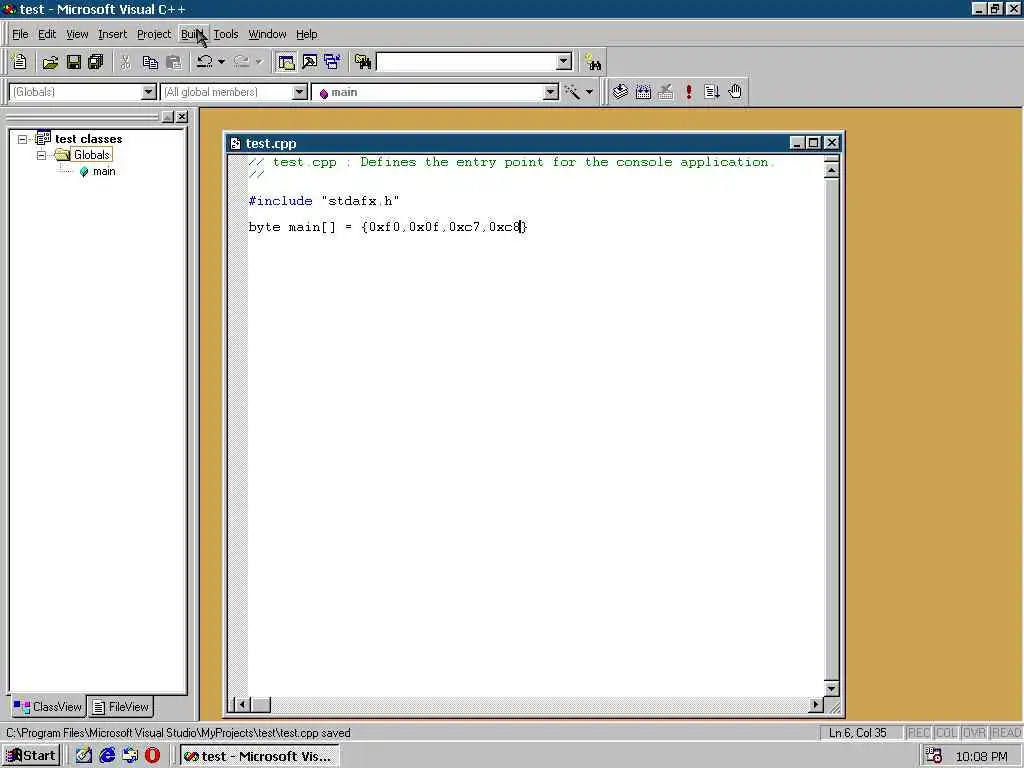
Task: Click the Save All icon
Action: [95, 62]
